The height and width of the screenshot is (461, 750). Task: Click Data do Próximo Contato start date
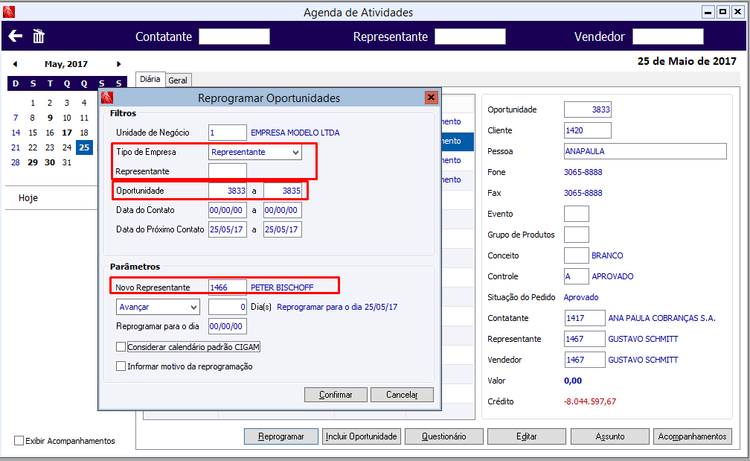[x=228, y=230]
